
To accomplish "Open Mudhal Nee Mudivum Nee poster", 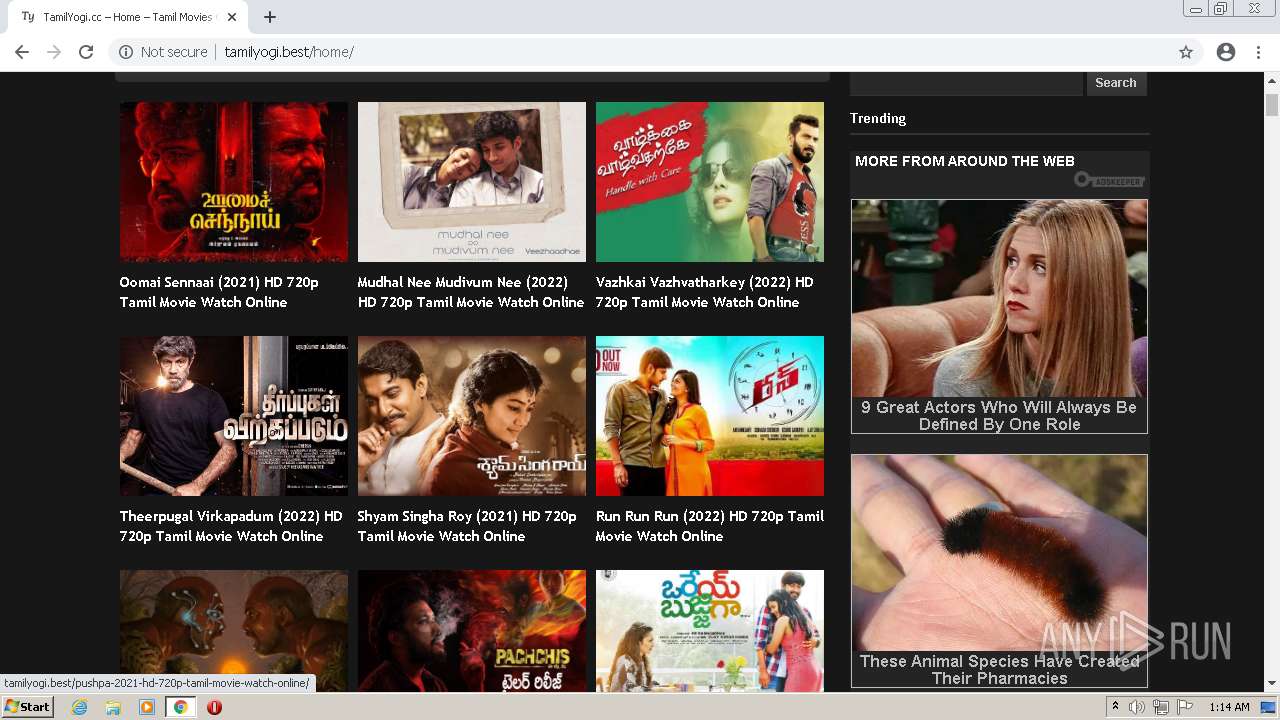I will point(472,182).
